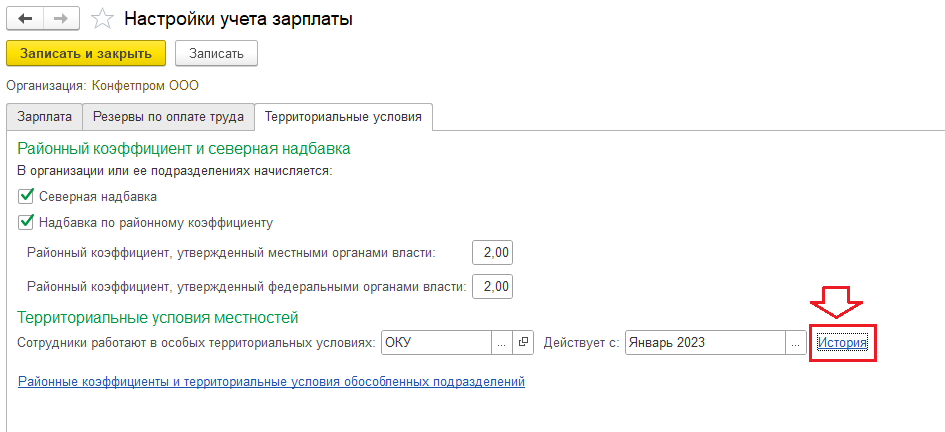Toggle the Северная надбавка checkbox
The height and width of the screenshot is (432, 945).
coord(27,197)
